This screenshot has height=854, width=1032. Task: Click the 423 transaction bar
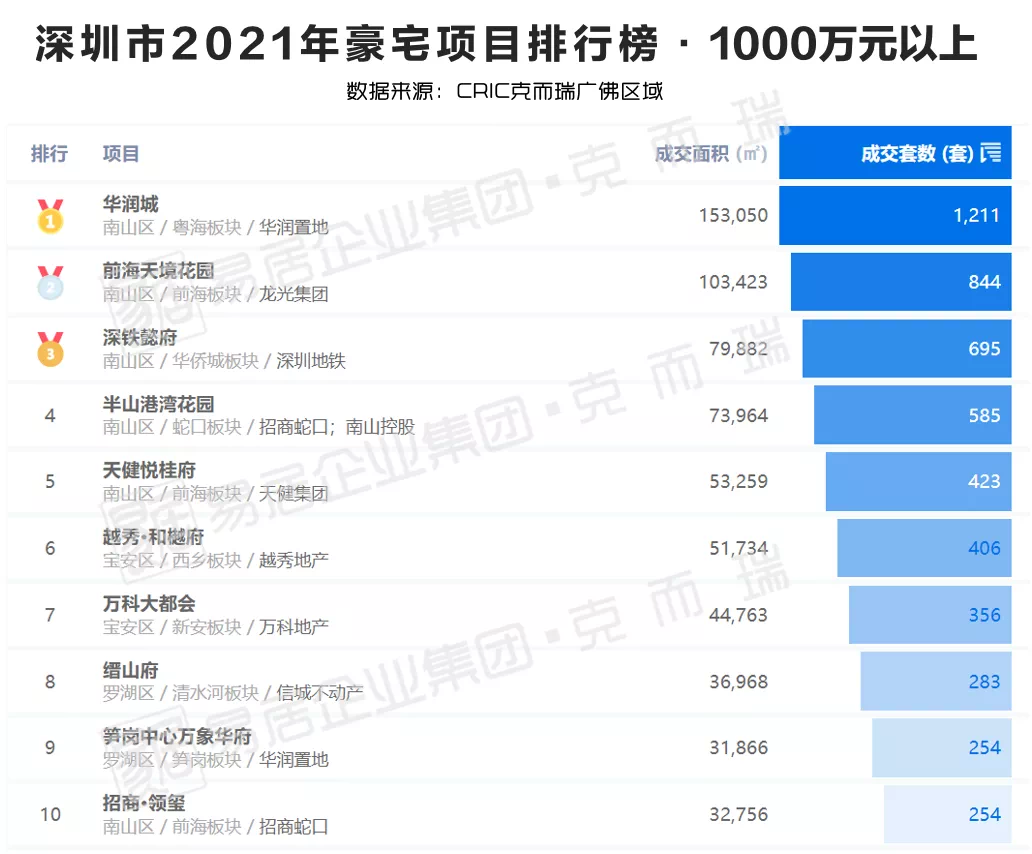[919, 482]
